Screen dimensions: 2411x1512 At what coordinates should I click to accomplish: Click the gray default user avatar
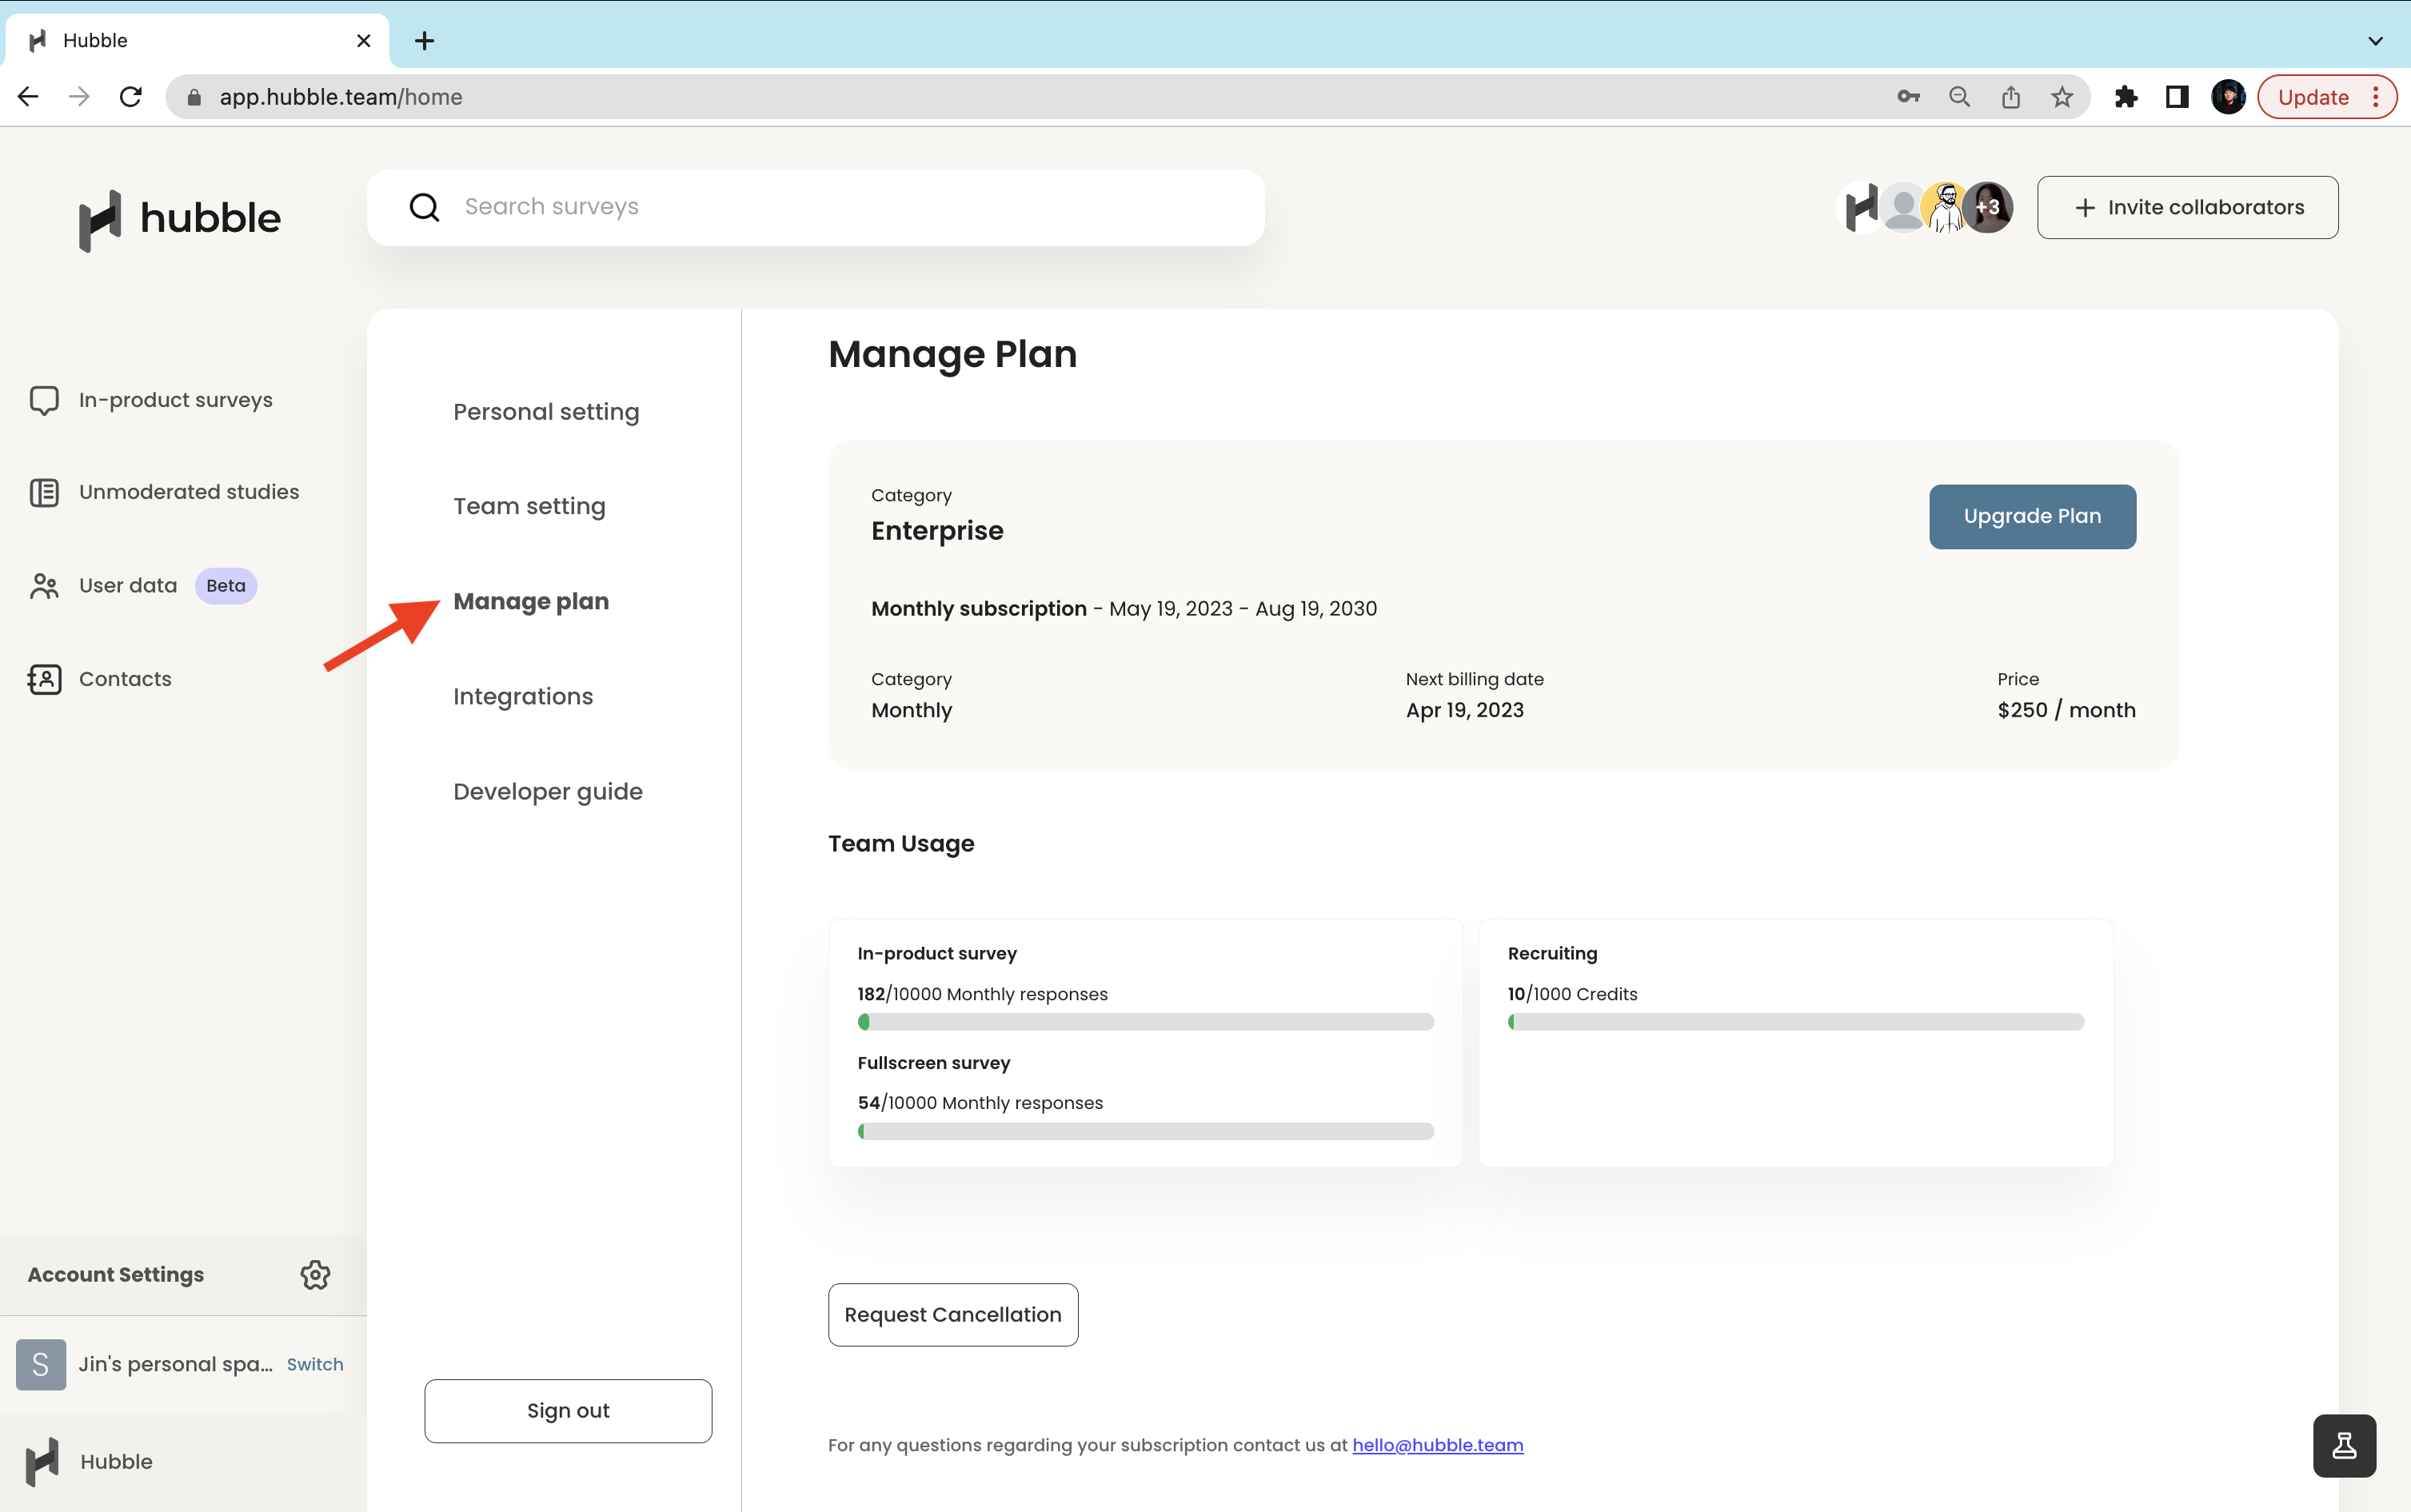click(x=1903, y=207)
